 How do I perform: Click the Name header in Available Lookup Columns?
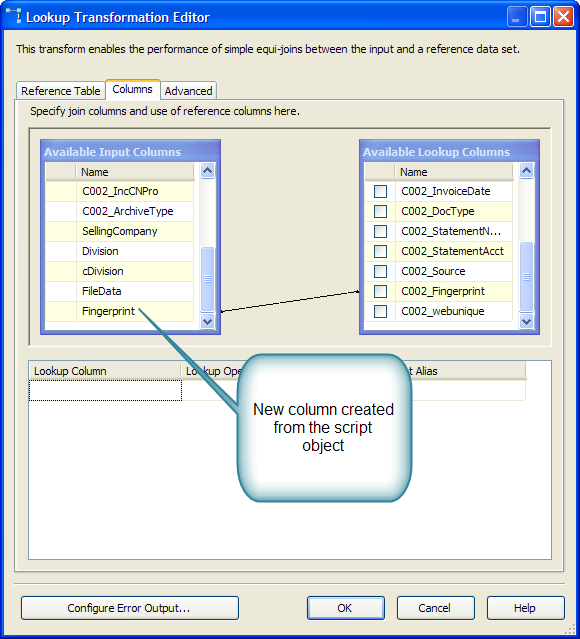point(454,172)
